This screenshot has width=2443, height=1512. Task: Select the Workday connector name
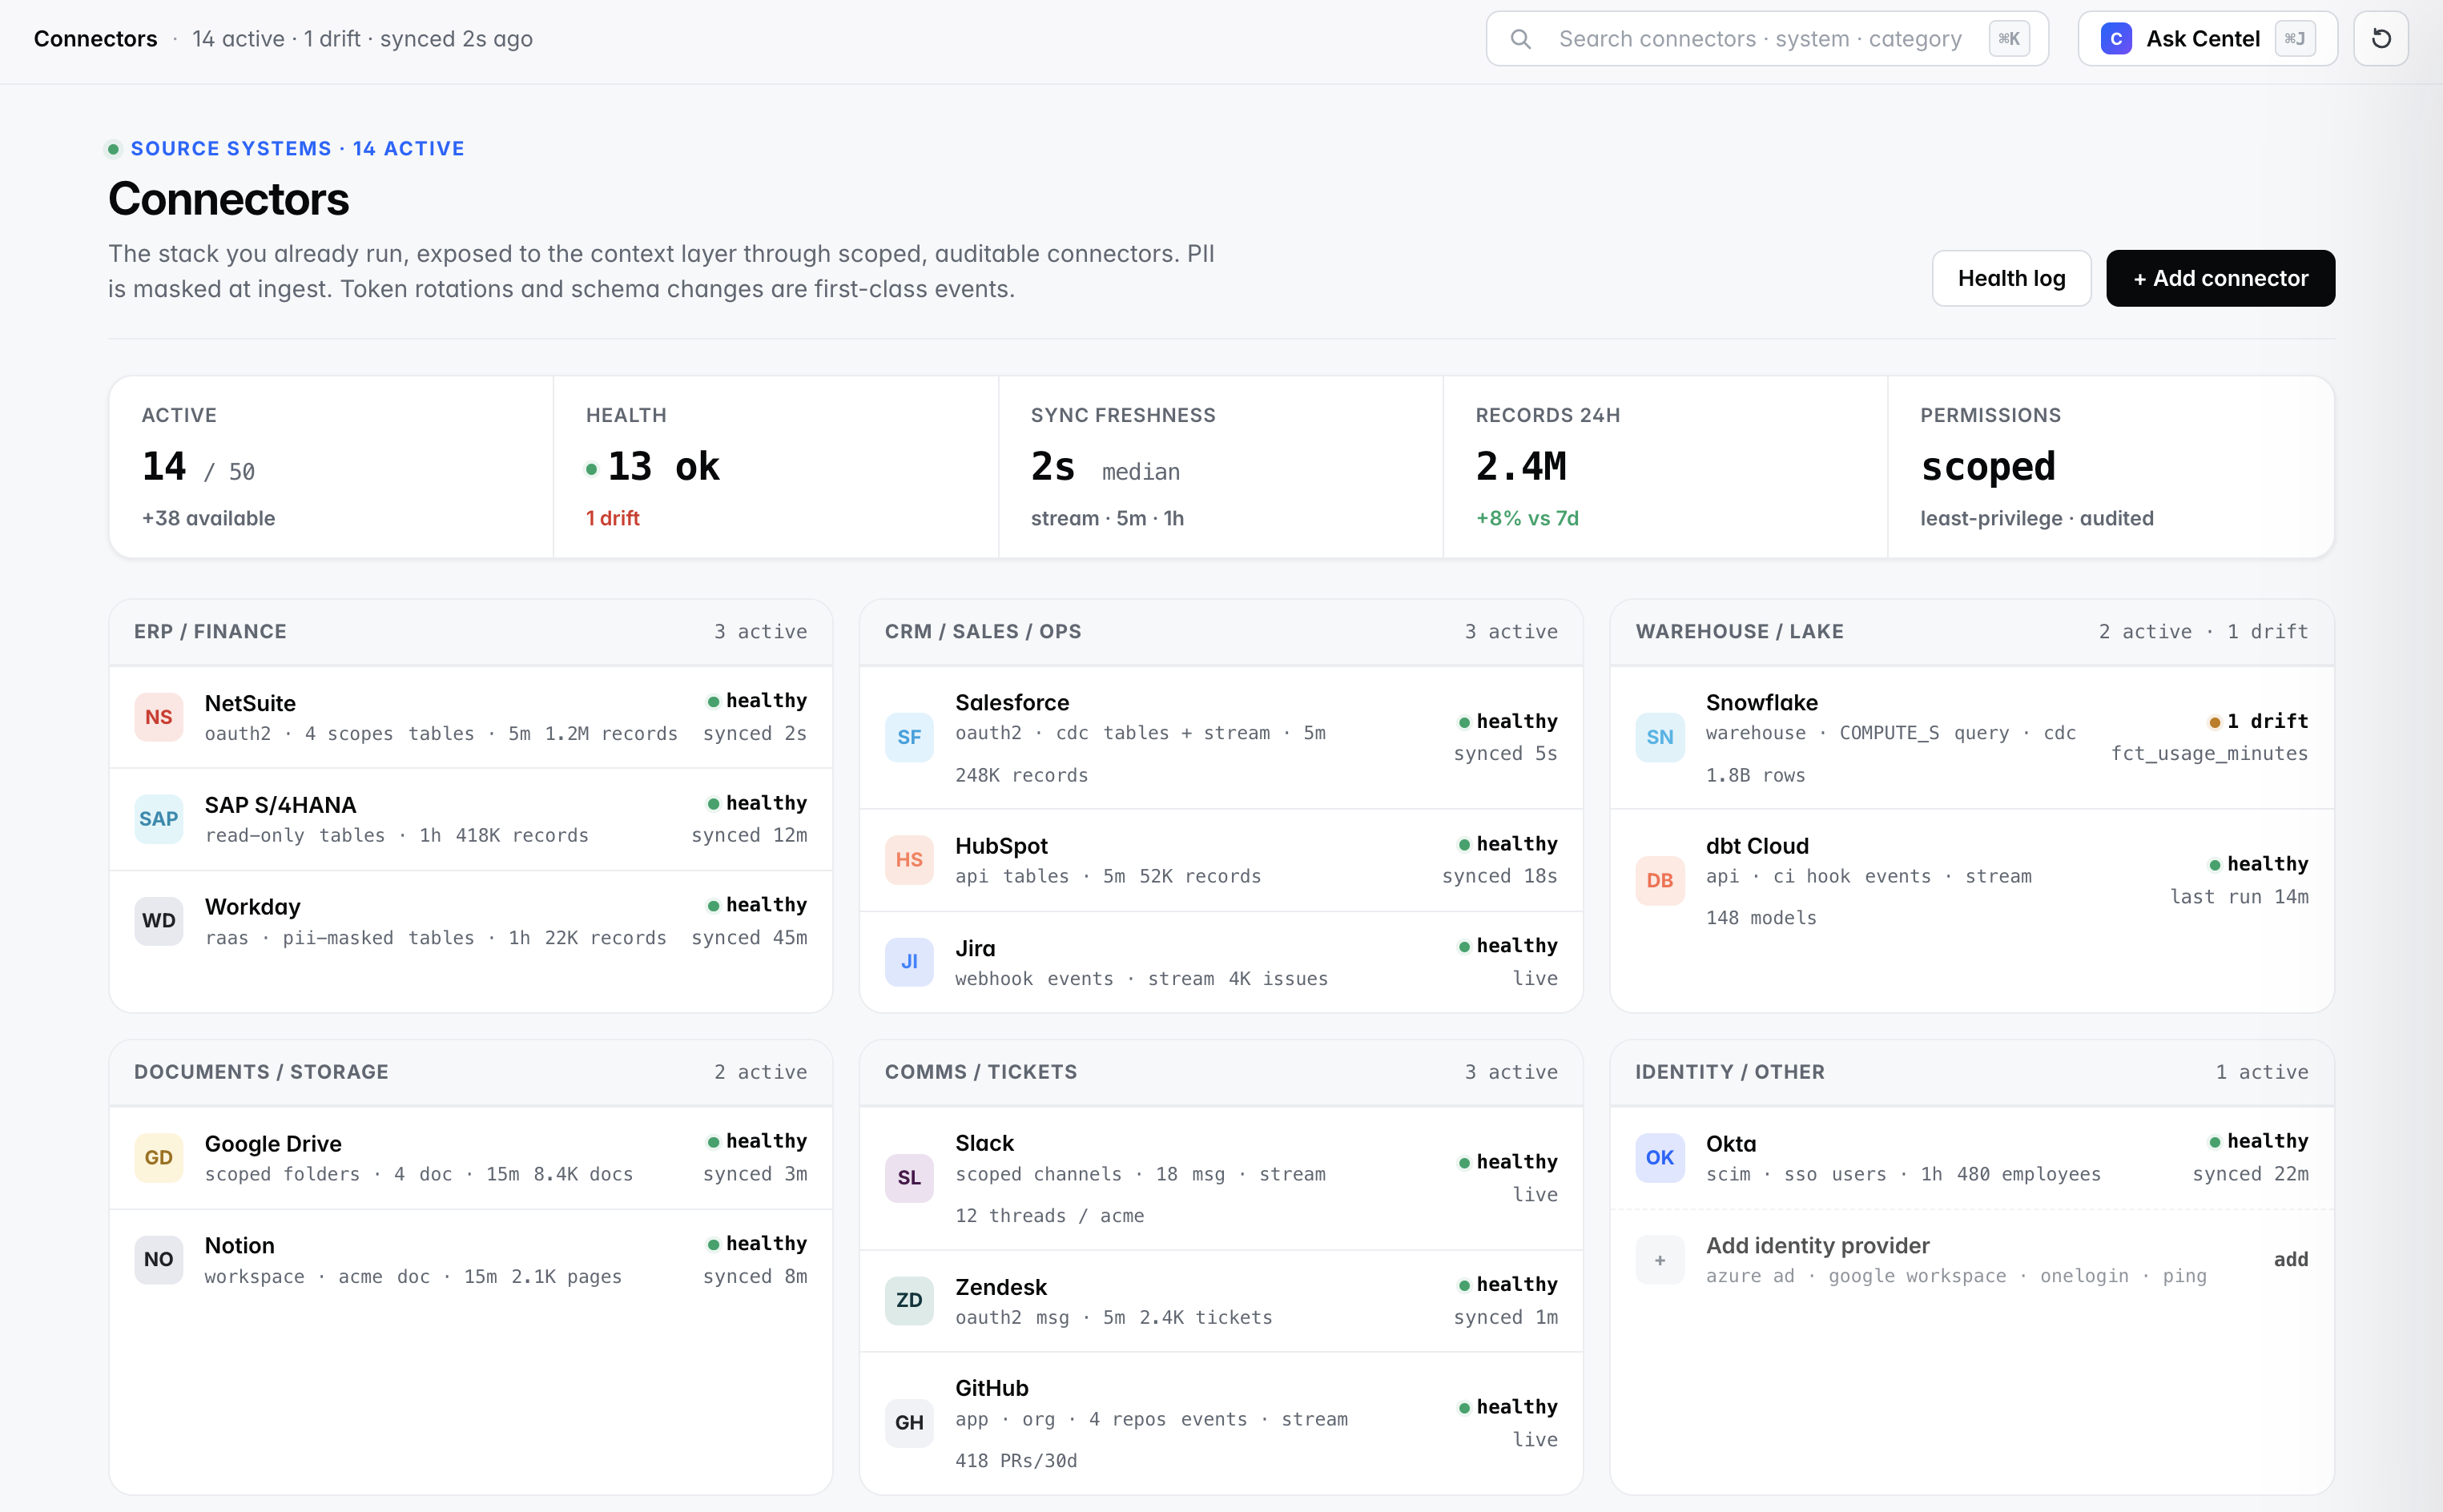(x=252, y=907)
